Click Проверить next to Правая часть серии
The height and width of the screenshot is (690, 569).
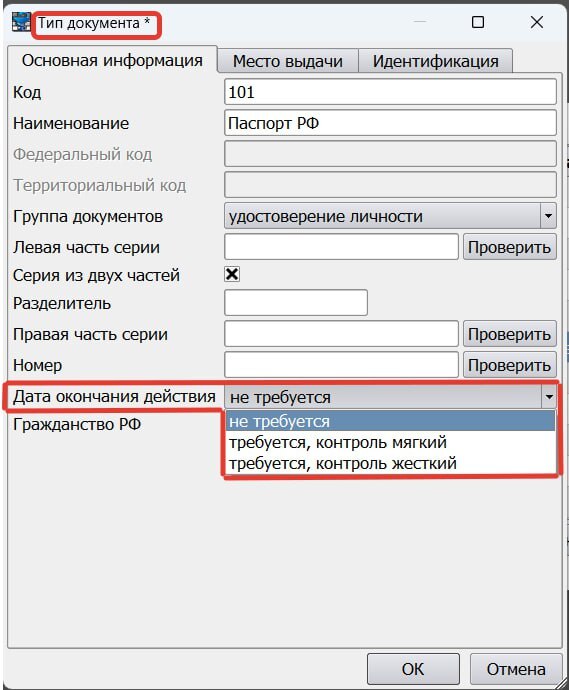coord(509,334)
